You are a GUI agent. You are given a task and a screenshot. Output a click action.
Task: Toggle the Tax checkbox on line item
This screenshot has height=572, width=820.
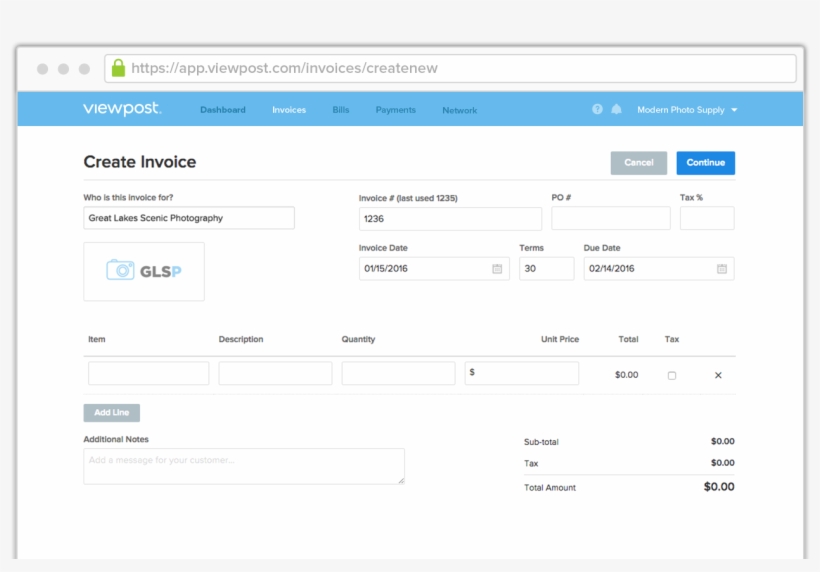pos(672,375)
